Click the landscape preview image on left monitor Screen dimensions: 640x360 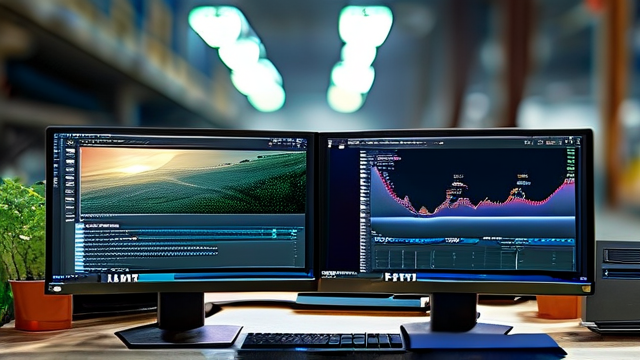[193, 180]
